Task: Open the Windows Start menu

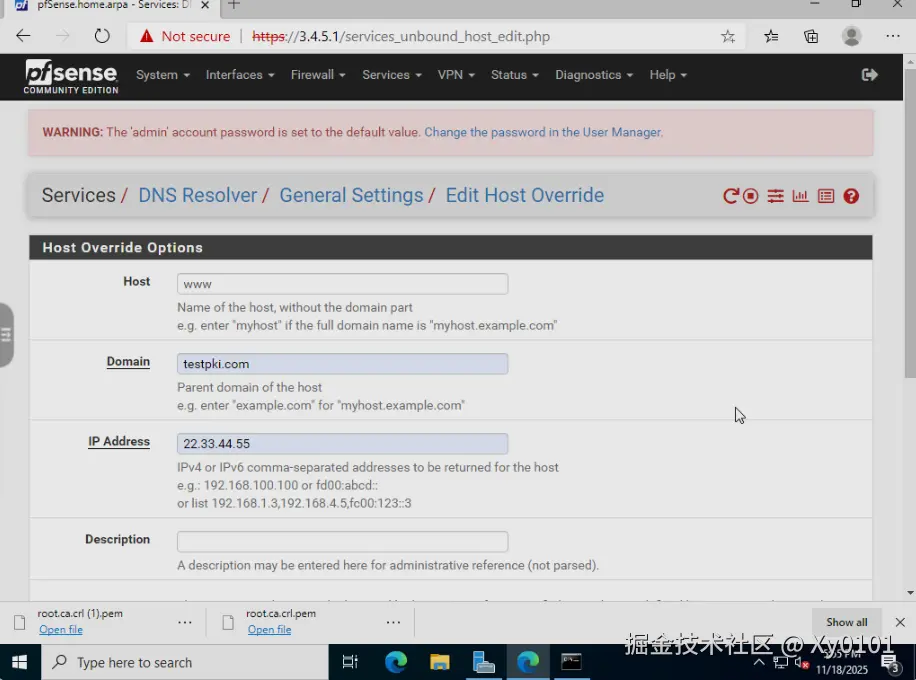Action: [19, 662]
